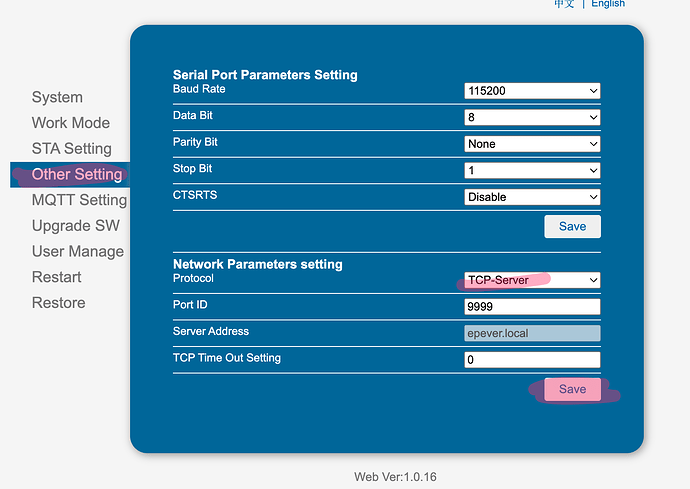Click into the Port ID field

[532, 307]
